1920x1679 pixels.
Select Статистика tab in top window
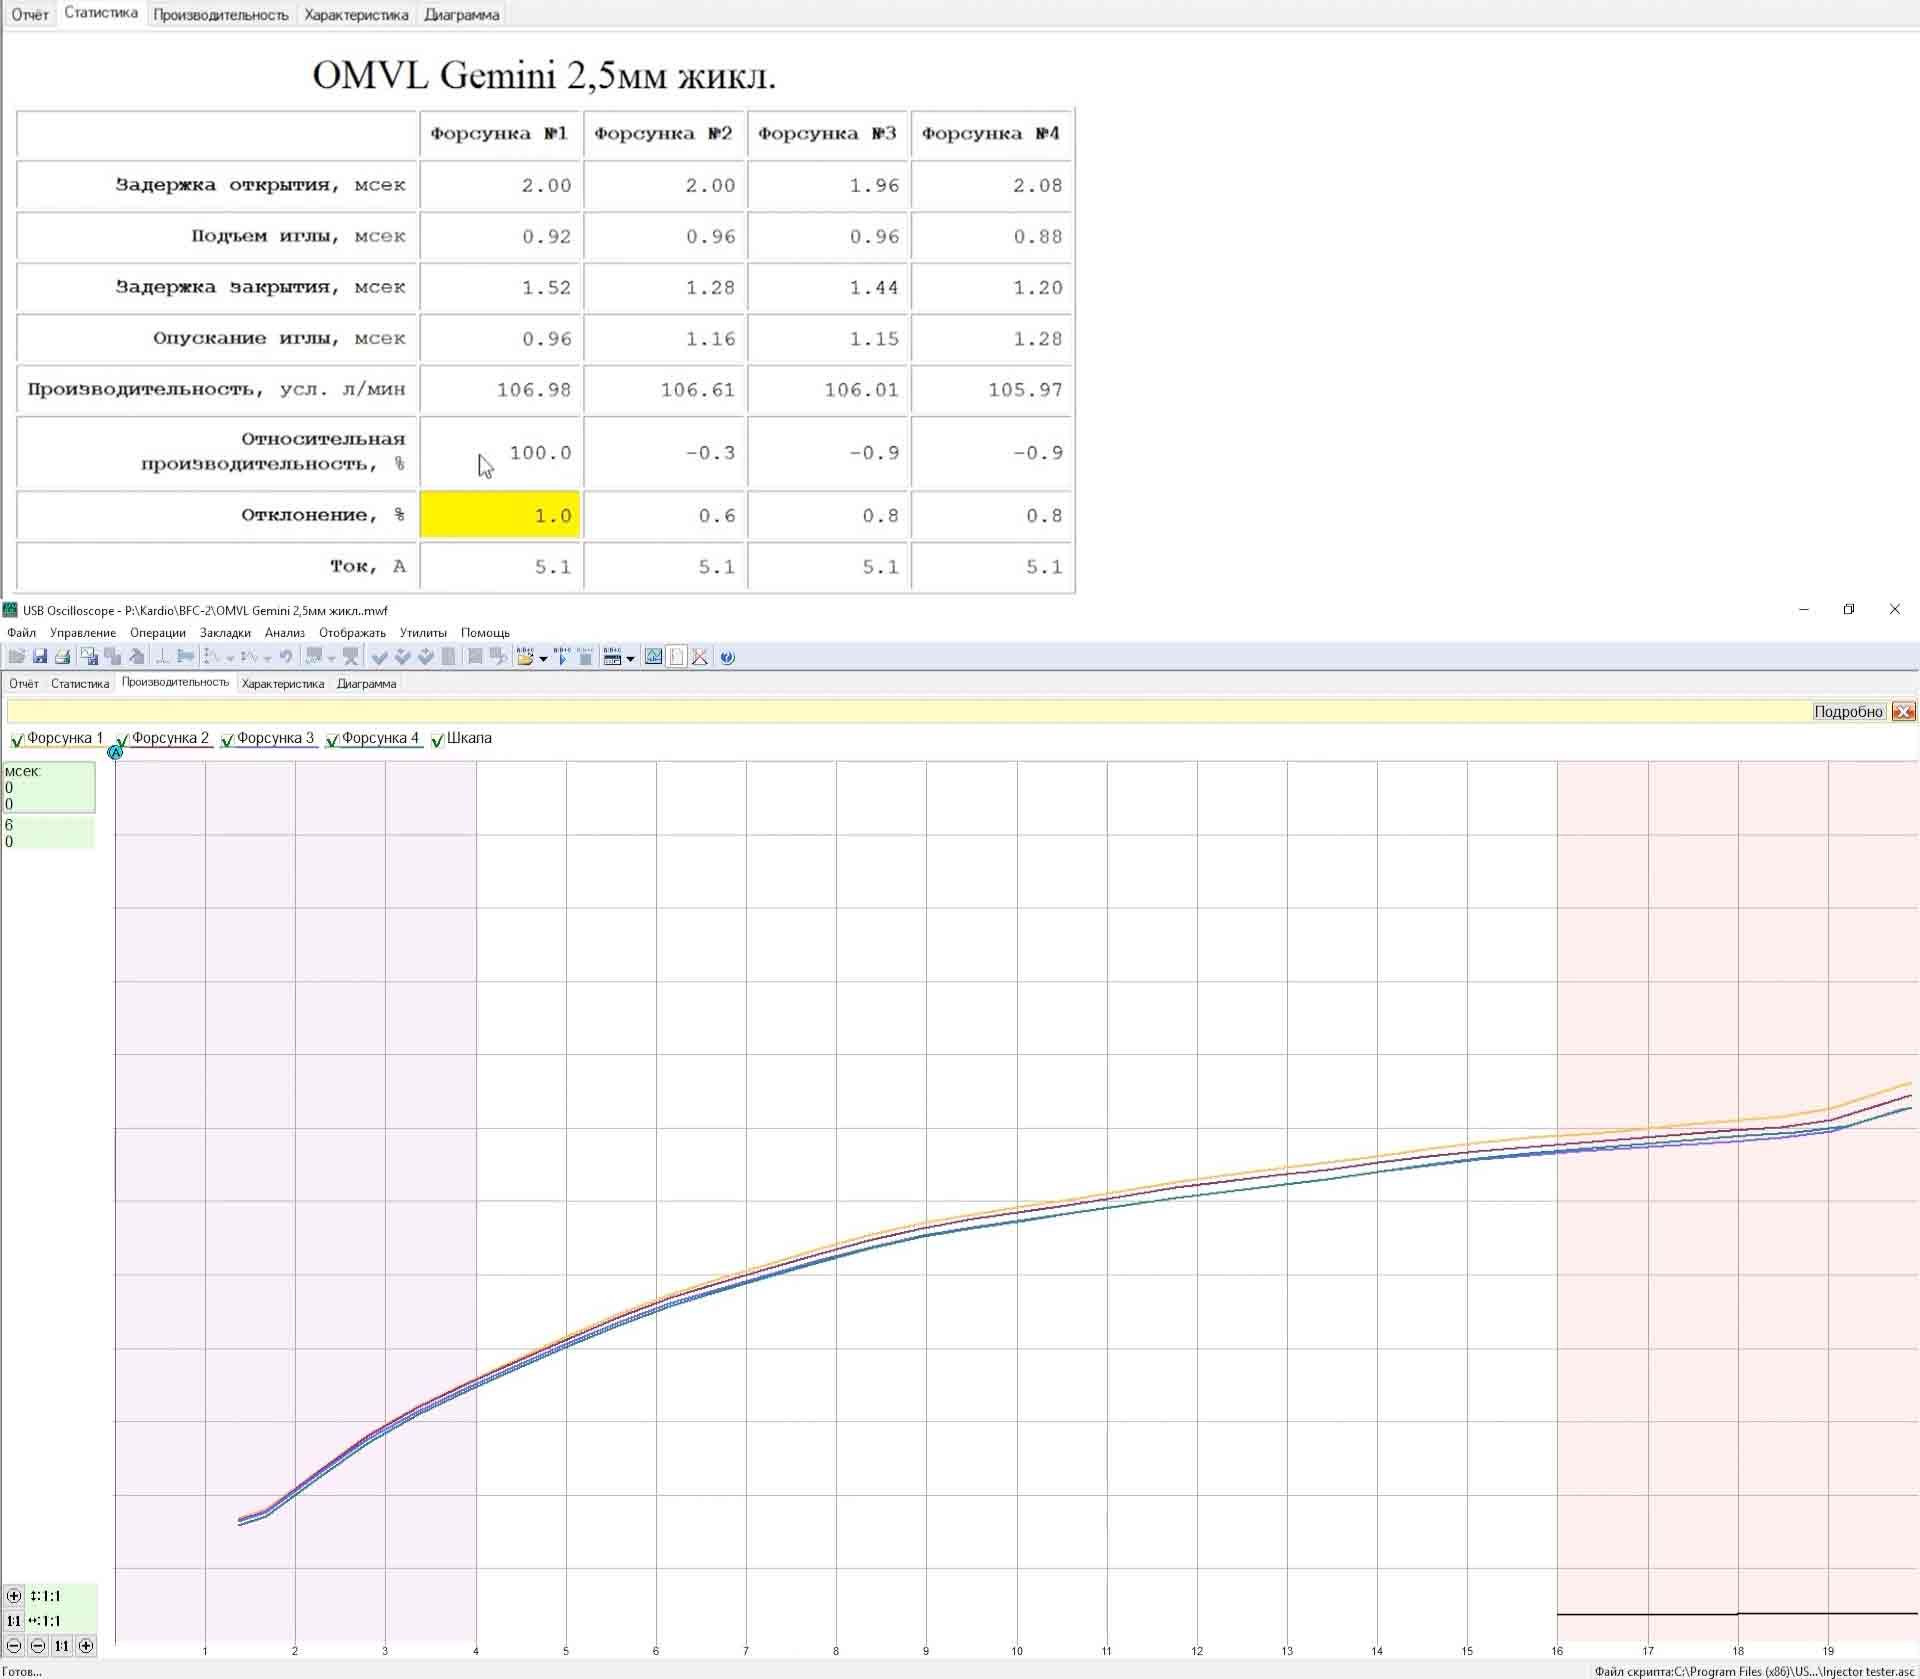pos(101,13)
